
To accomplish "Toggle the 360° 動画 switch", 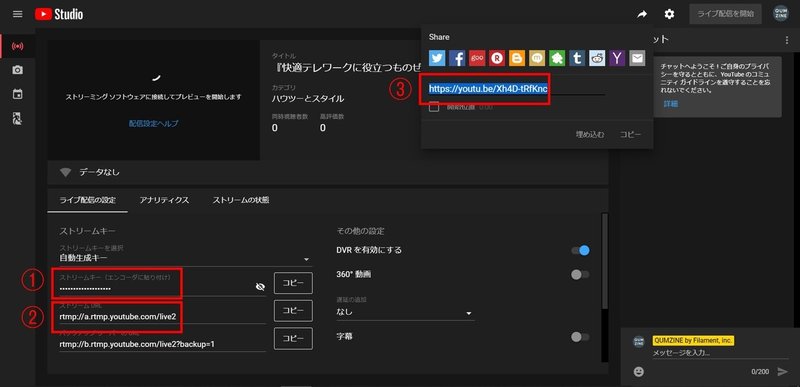I will tap(581, 274).
